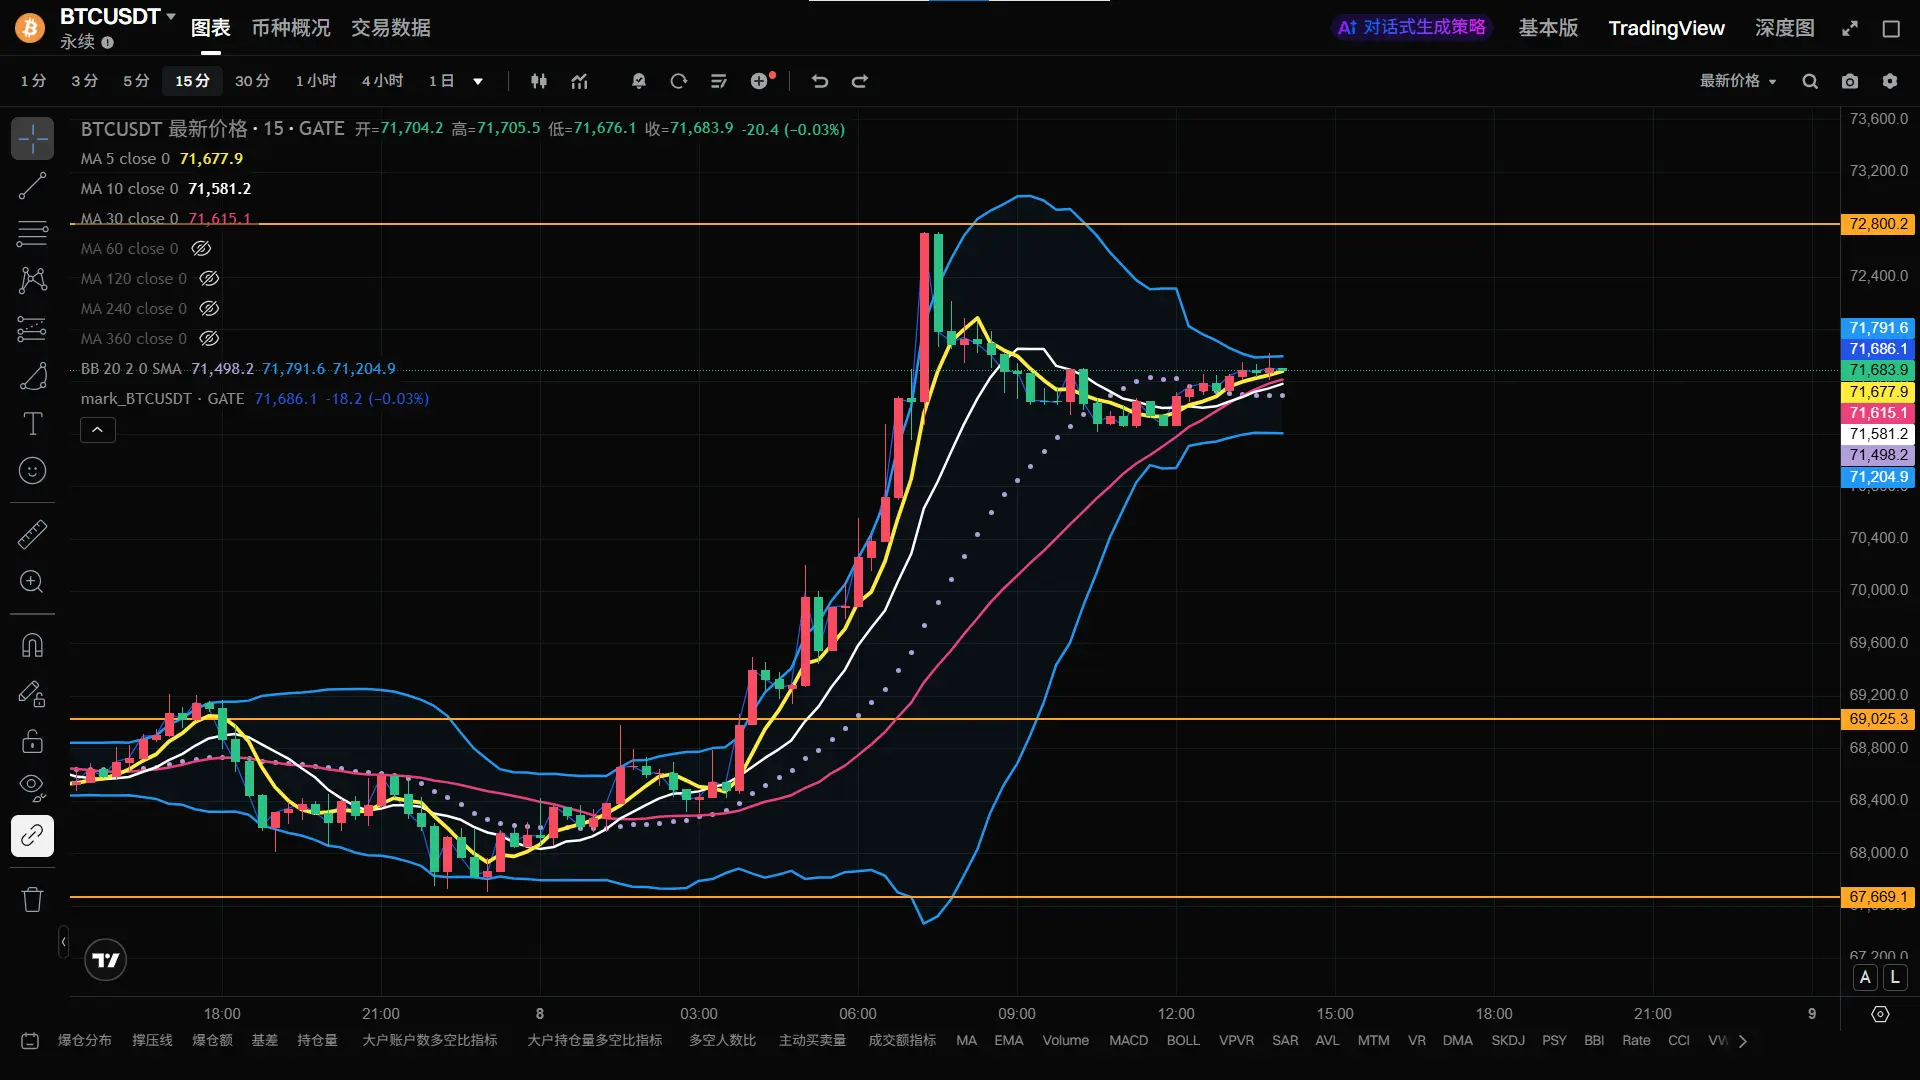
Task: Open the 最新价格 price type dropdown
Action: 1738,81
